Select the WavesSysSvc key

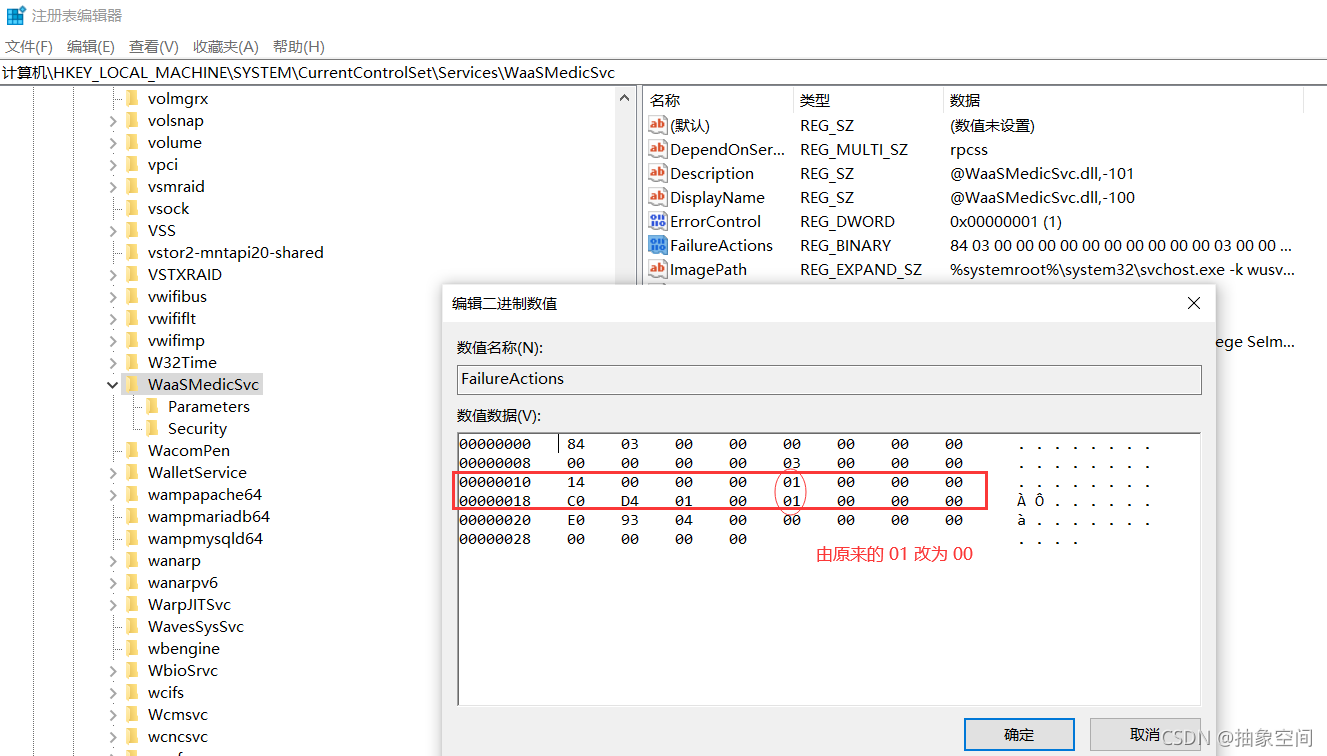pos(195,627)
